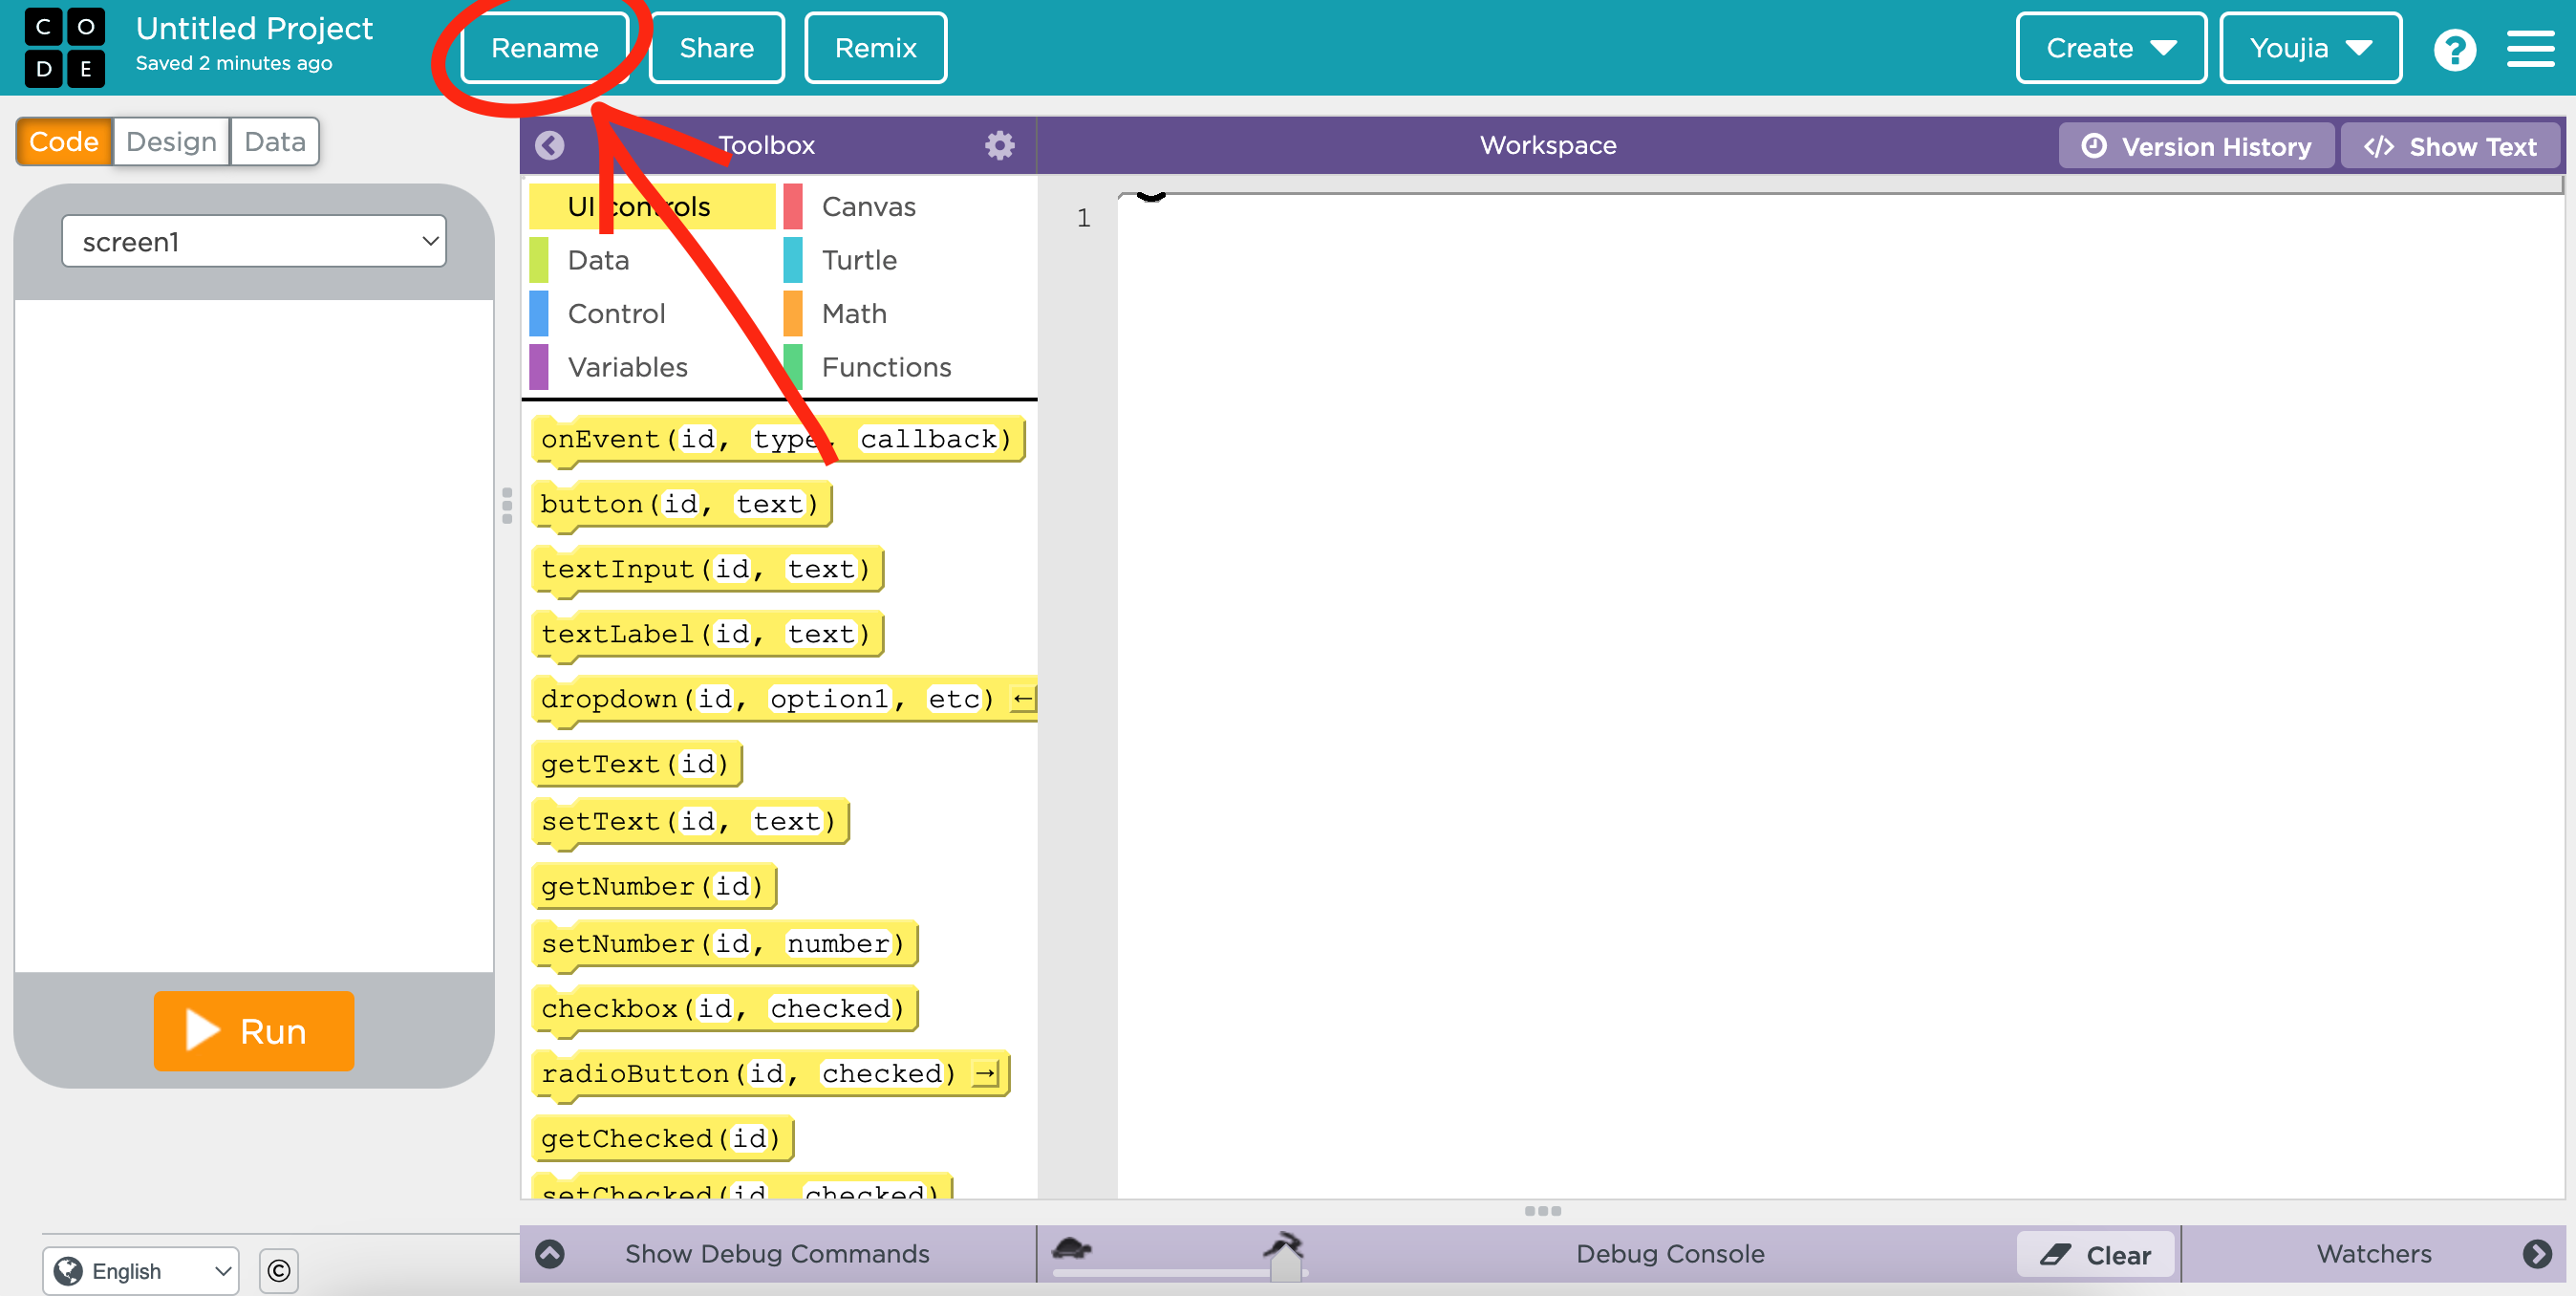Open the screen1 dropdown
The image size is (2576, 1296).
(254, 240)
